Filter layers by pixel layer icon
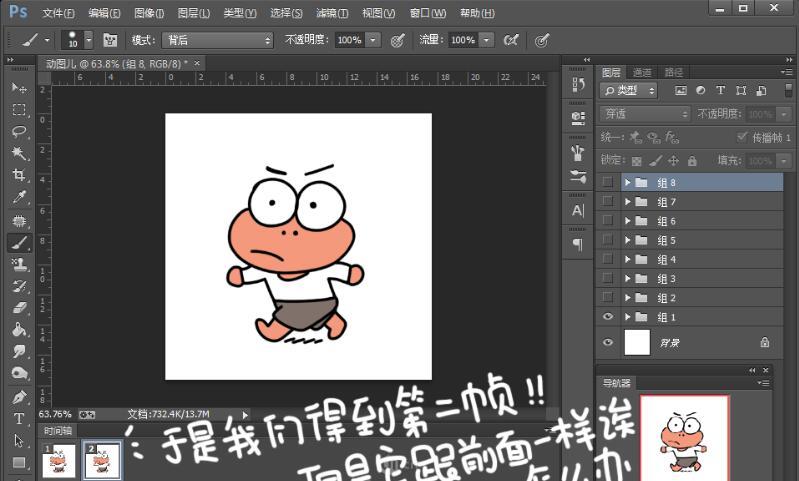 (681, 90)
